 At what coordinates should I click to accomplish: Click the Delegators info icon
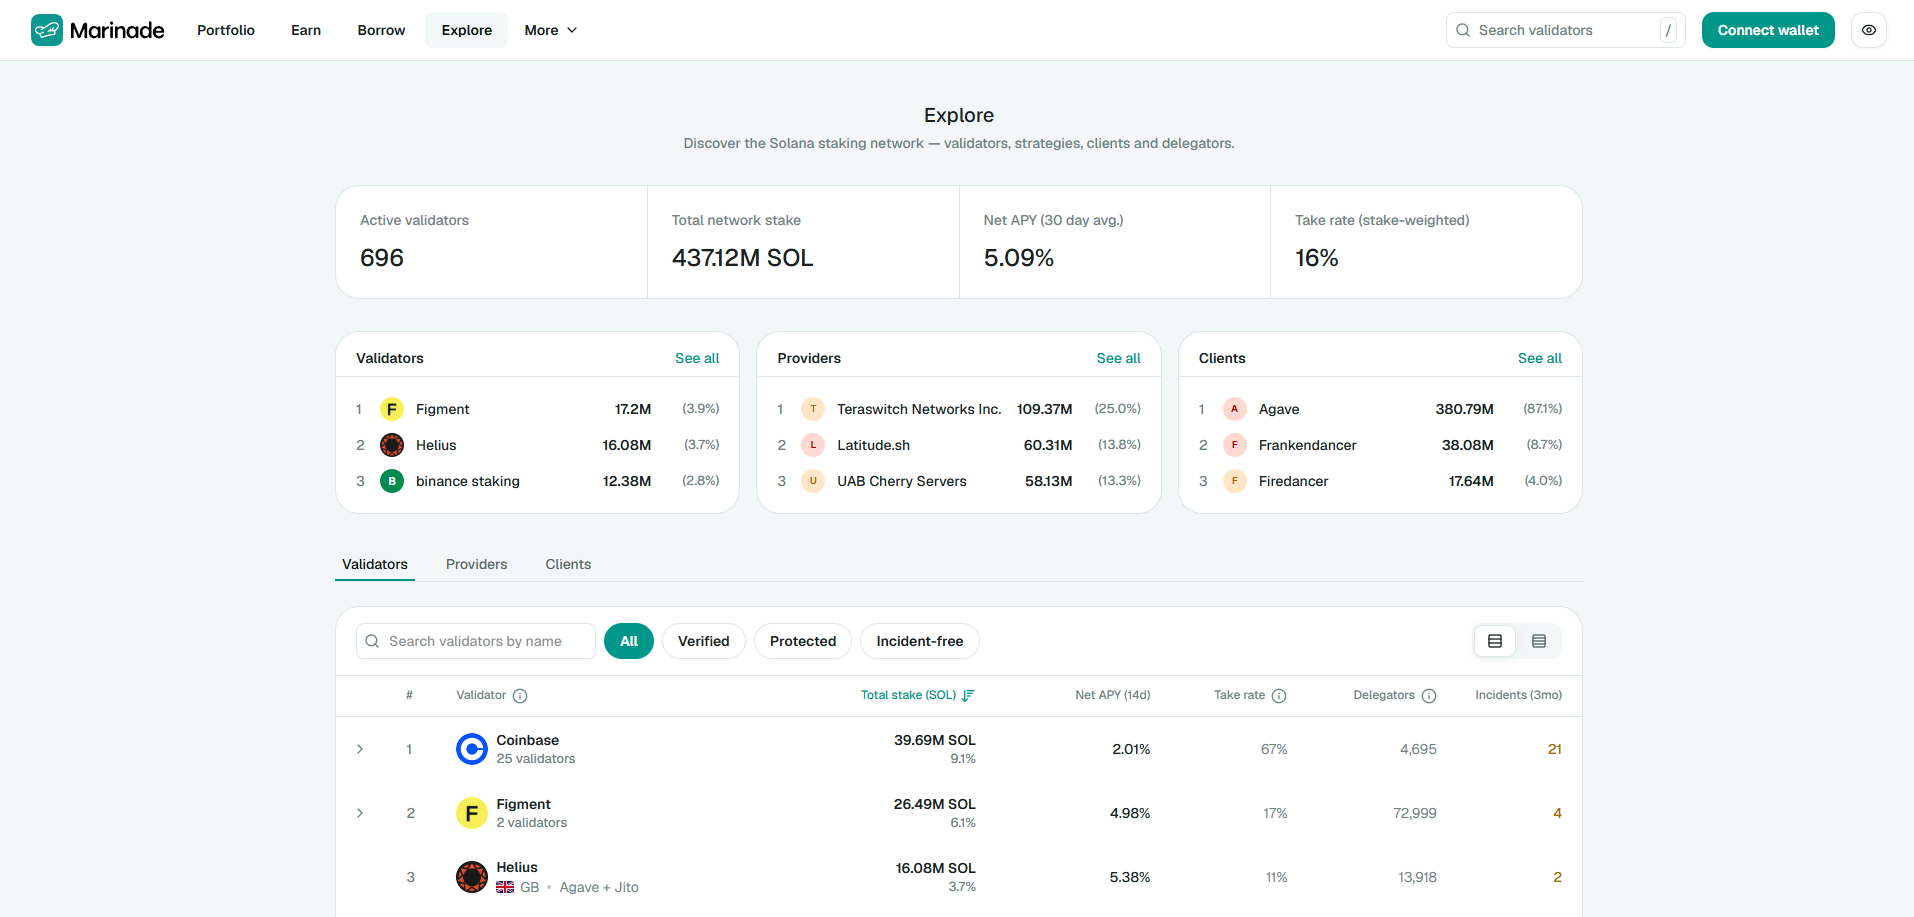tap(1429, 696)
